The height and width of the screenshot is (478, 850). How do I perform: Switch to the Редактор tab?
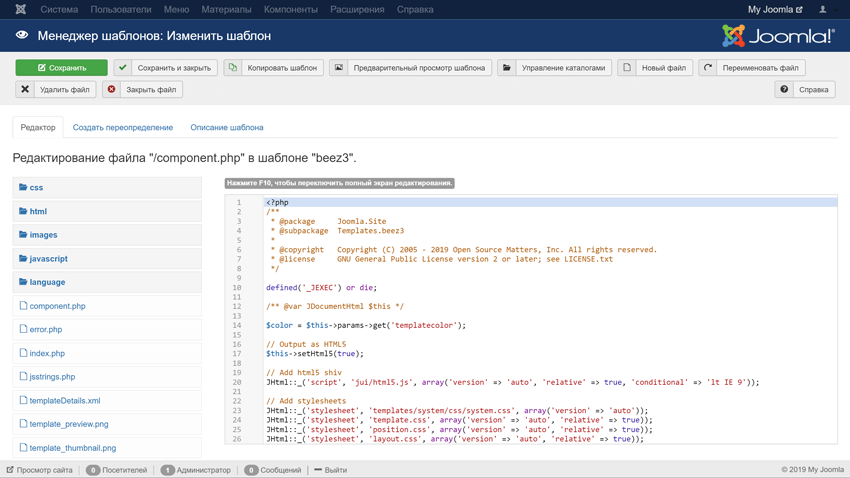38,127
